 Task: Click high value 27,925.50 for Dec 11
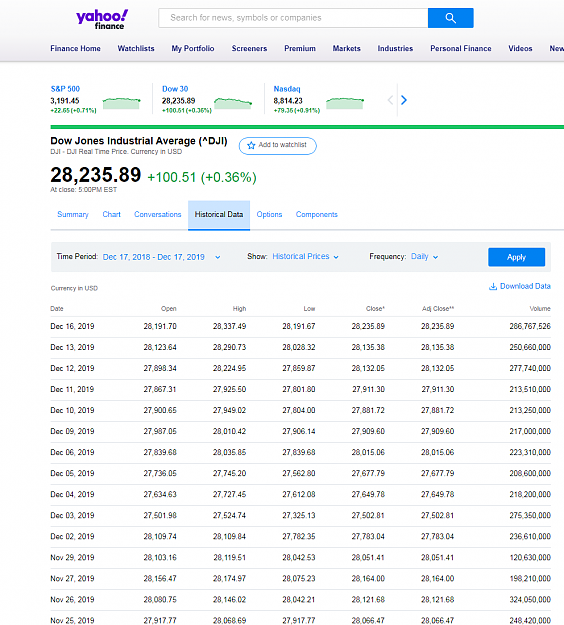point(230,389)
